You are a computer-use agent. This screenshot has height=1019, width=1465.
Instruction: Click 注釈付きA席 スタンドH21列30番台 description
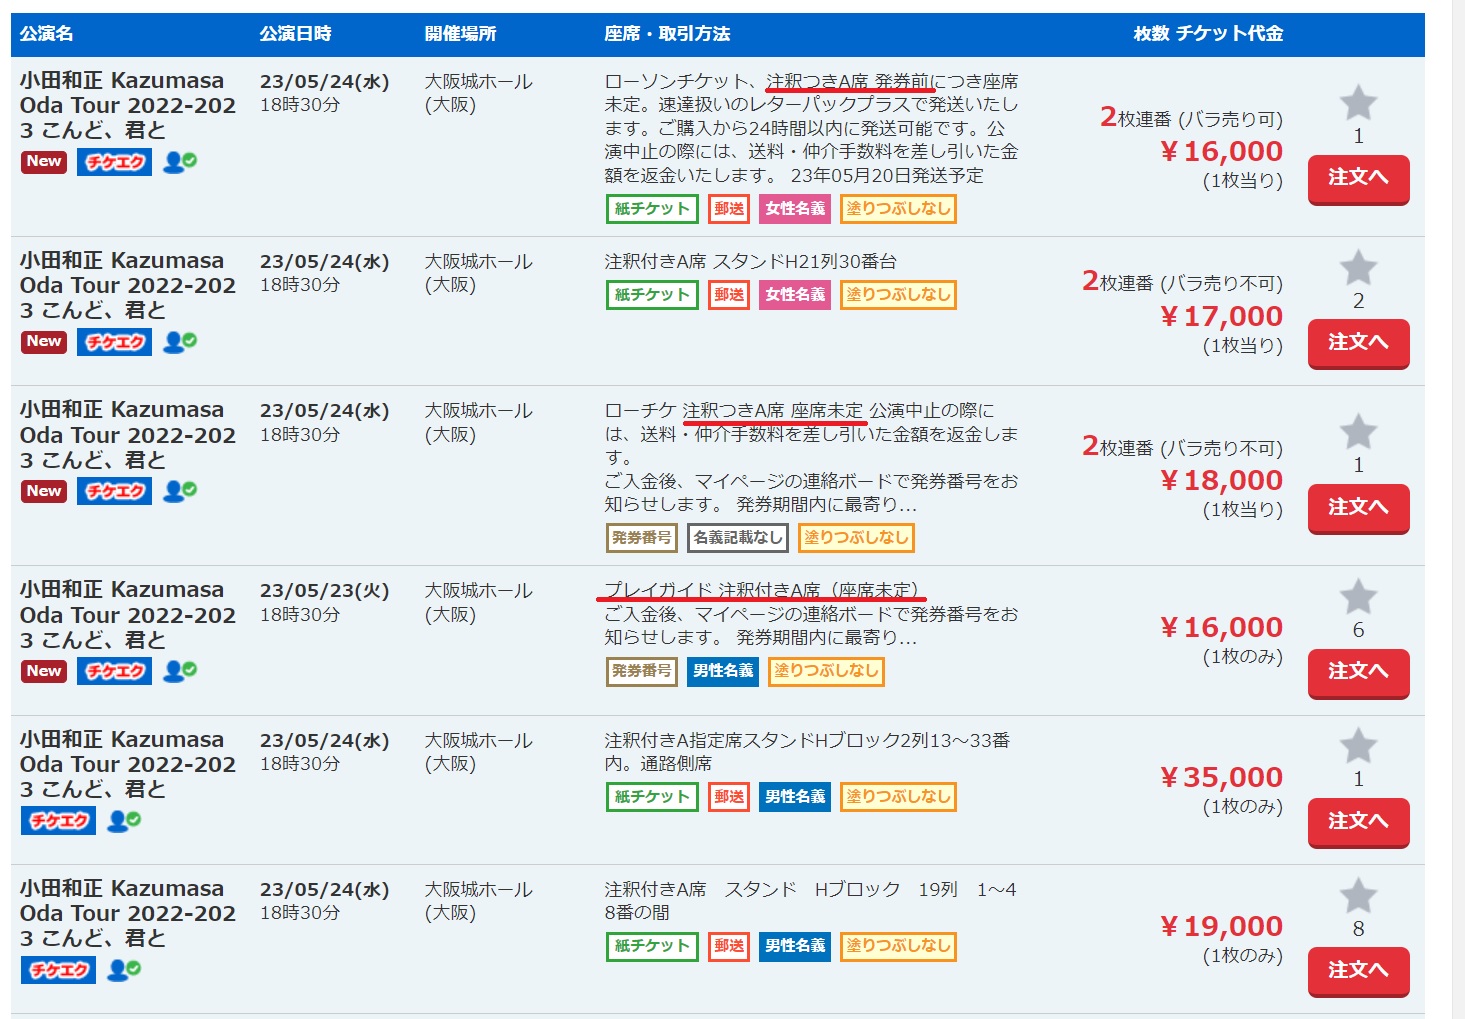click(751, 262)
